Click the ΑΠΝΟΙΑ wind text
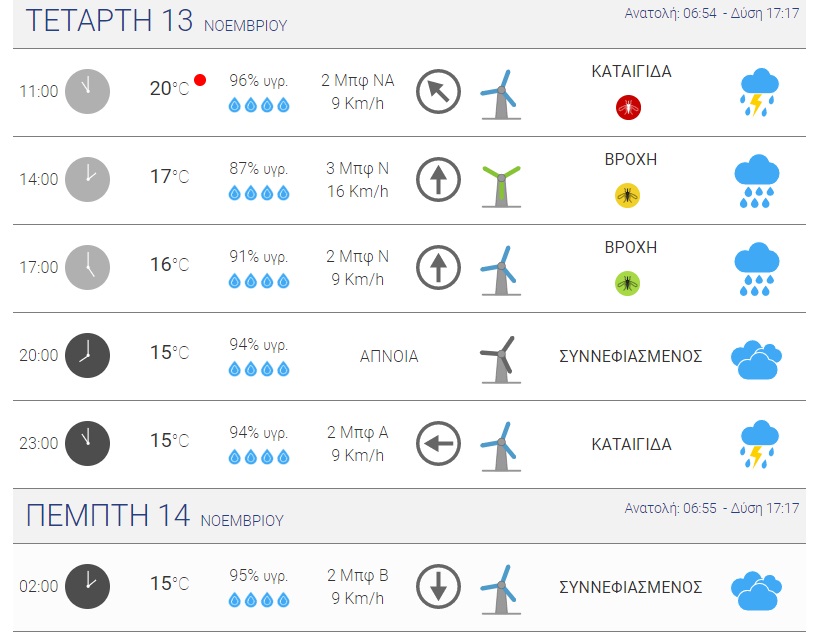827x633 pixels. [389, 356]
